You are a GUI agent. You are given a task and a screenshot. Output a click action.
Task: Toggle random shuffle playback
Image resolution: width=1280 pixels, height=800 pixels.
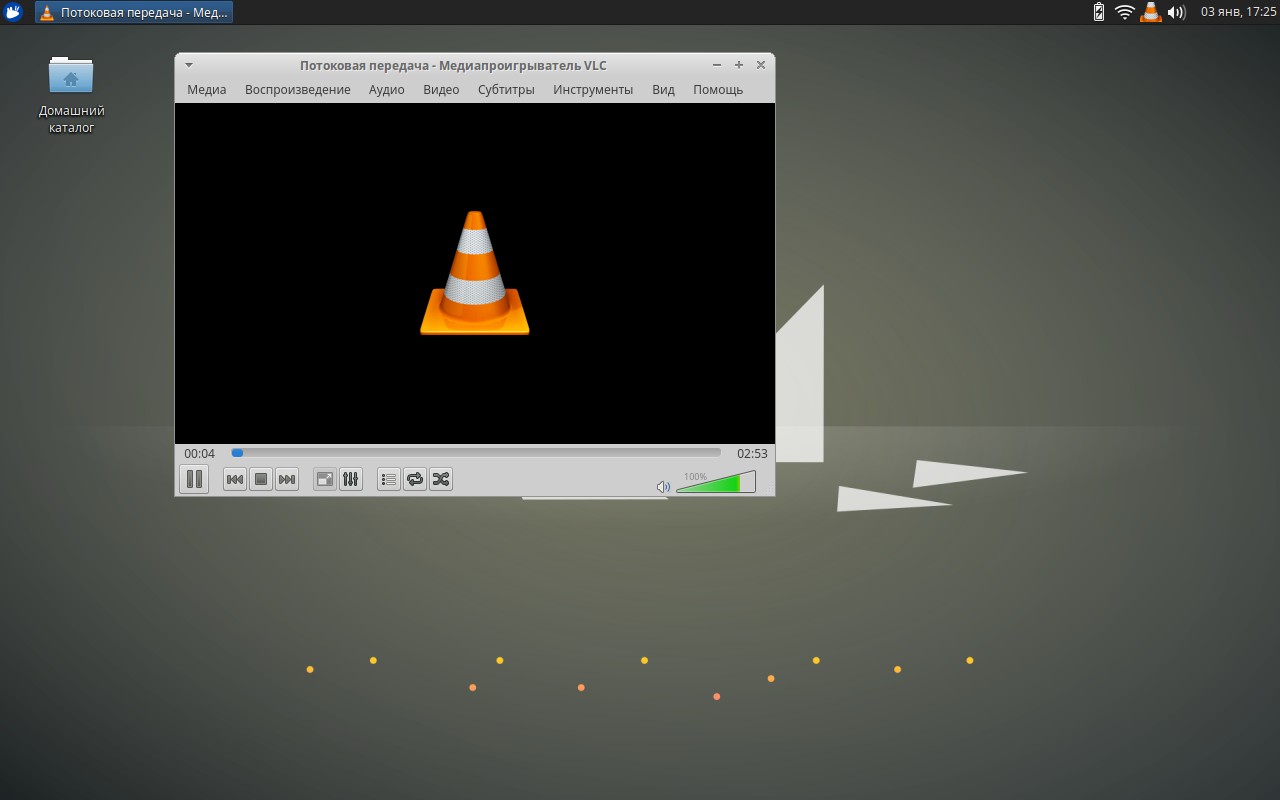click(441, 479)
